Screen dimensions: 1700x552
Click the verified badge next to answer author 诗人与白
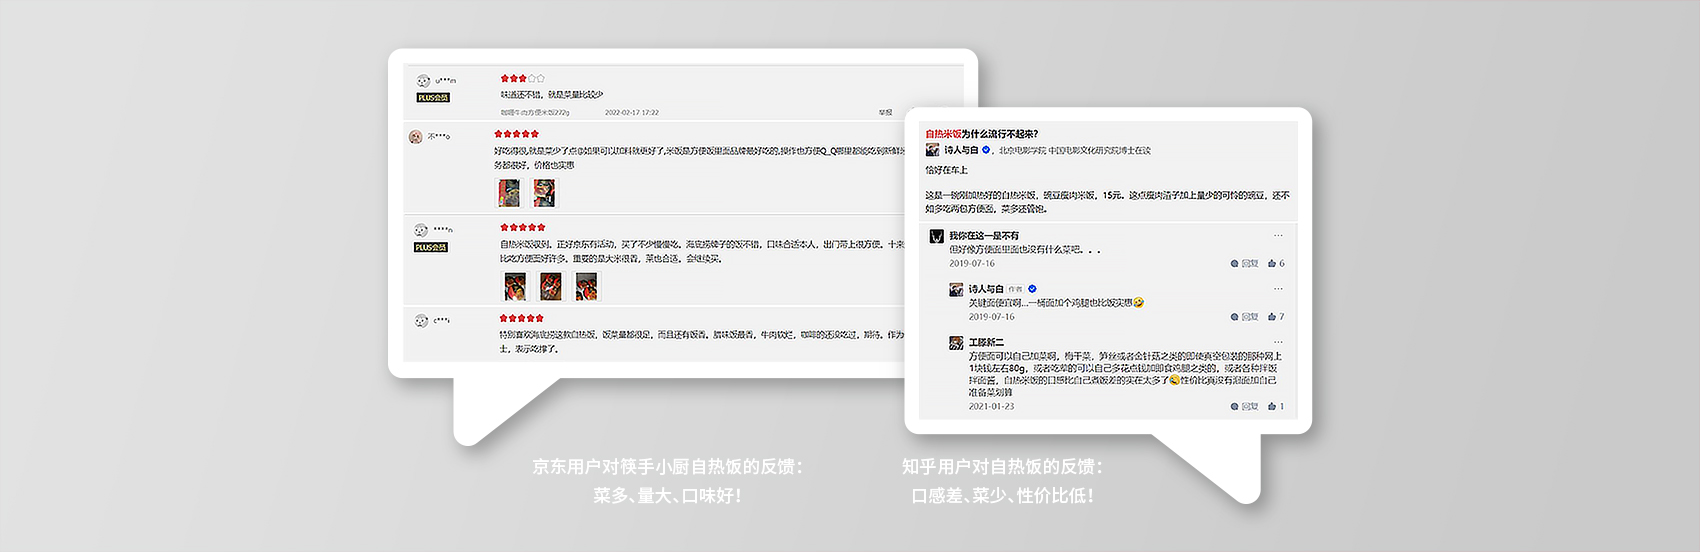pos(986,150)
